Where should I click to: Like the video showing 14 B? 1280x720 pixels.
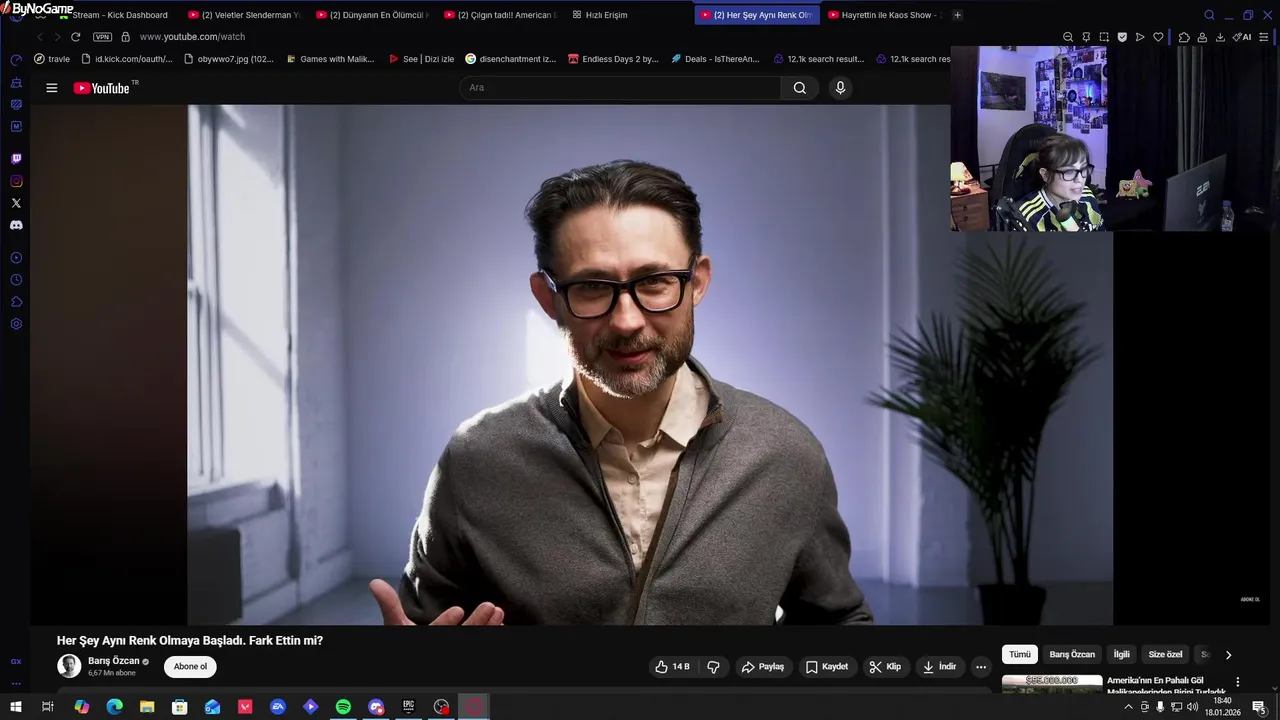point(673,667)
